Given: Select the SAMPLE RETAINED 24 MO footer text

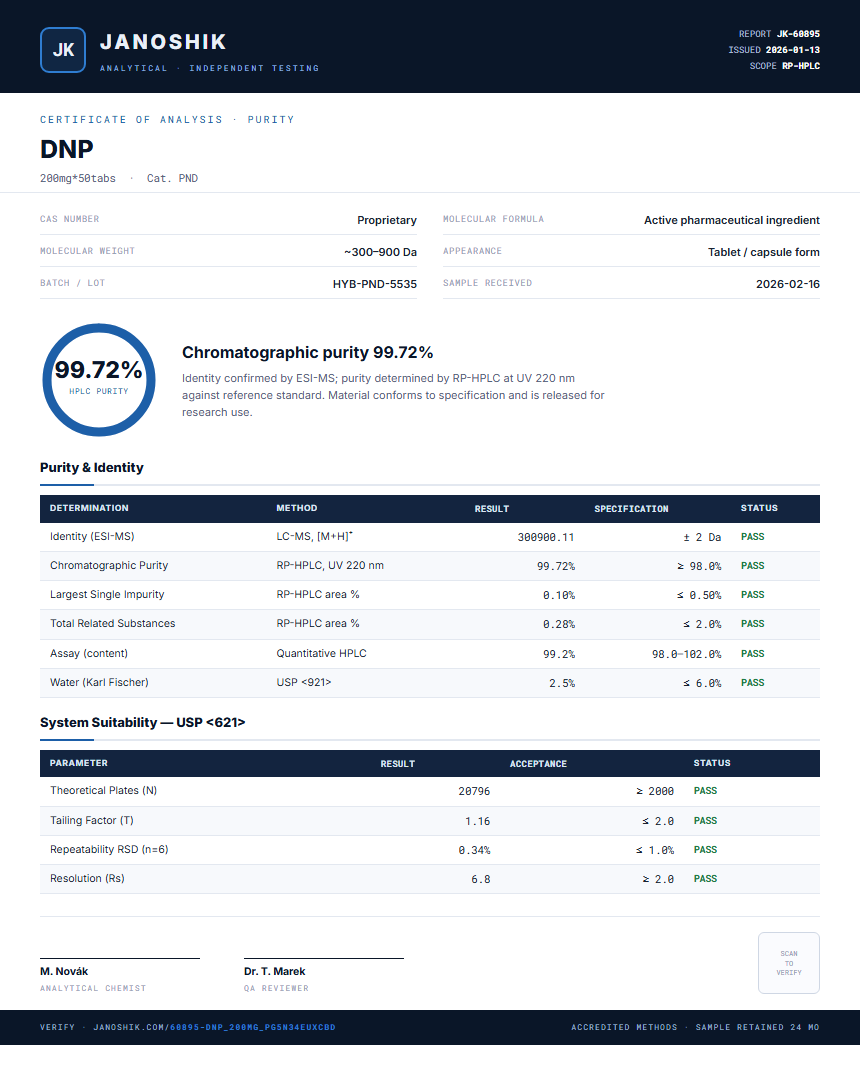Looking at the screenshot, I should pos(757,1027).
